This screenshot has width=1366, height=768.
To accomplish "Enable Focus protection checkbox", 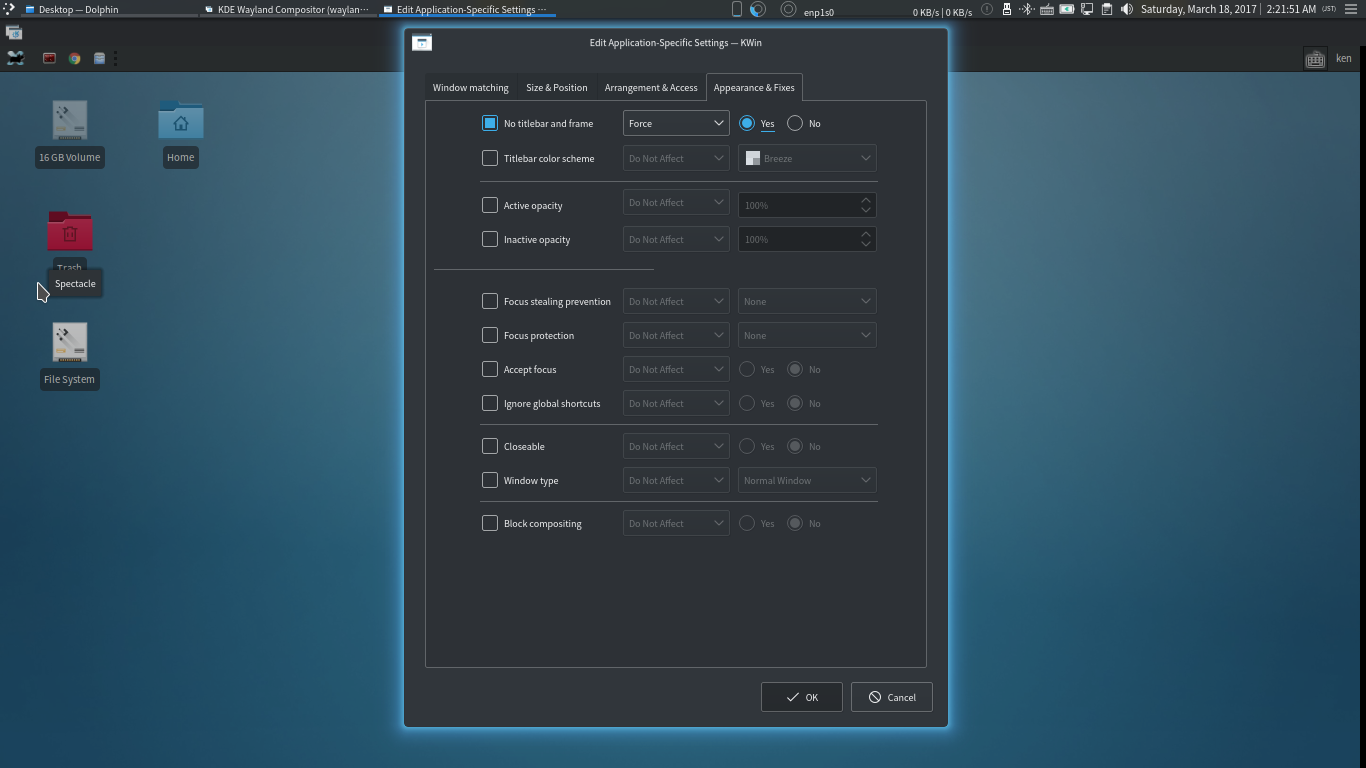I will 490,335.
